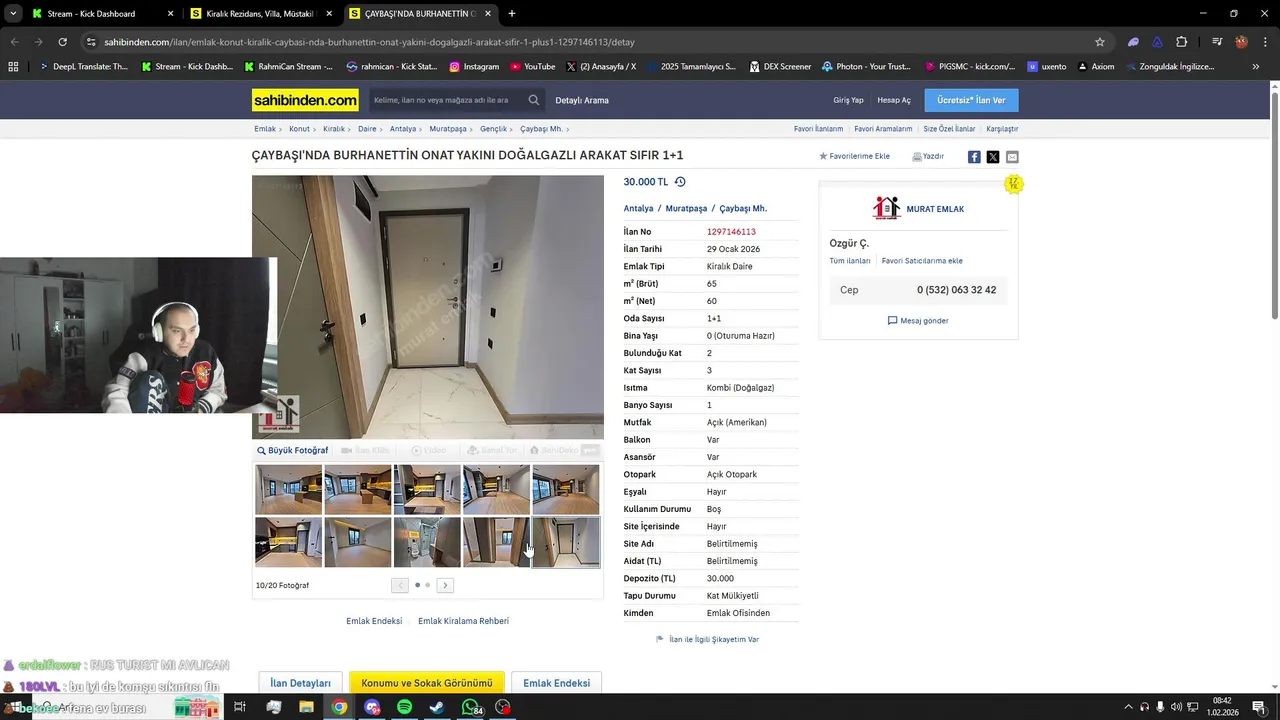1280x720 pixels.
Task: Select the last thumbnail showing the door
Action: coord(566,542)
